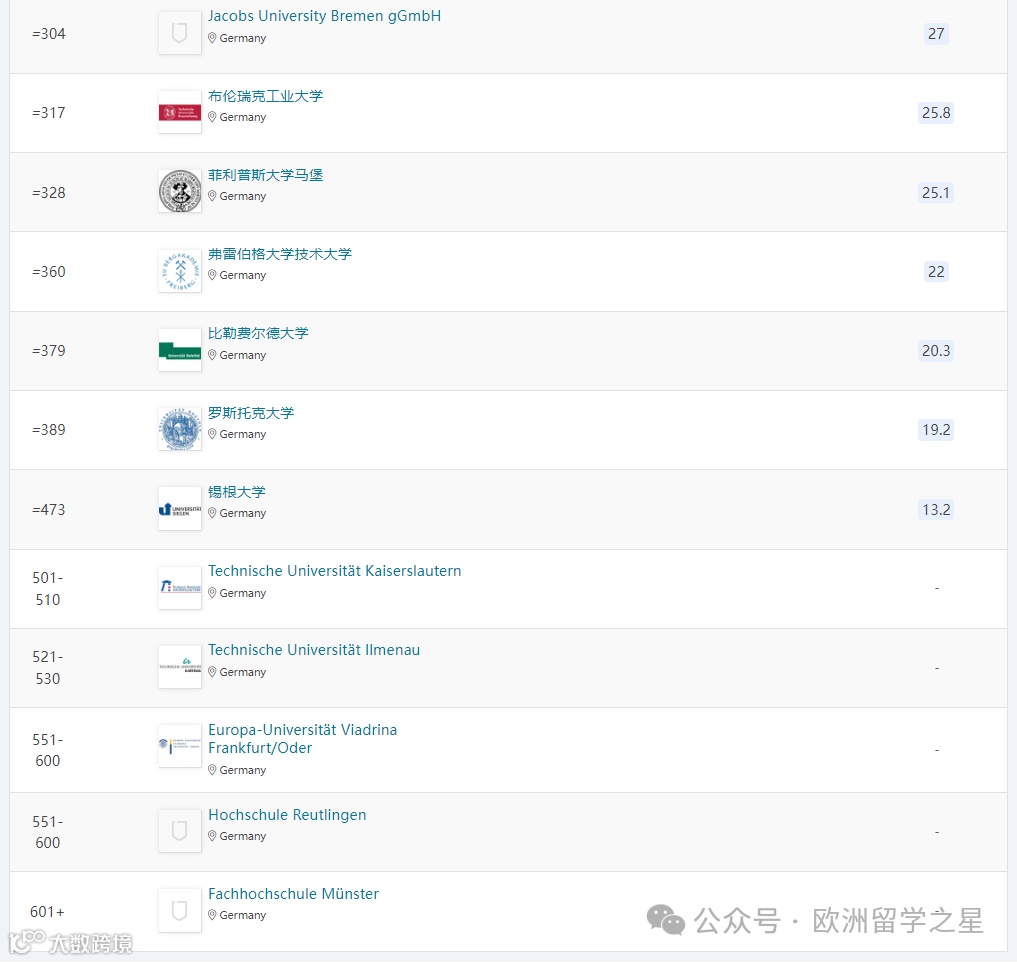Click the score value 25.8
This screenshot has width=1017, height=962.
coord(936,113)
